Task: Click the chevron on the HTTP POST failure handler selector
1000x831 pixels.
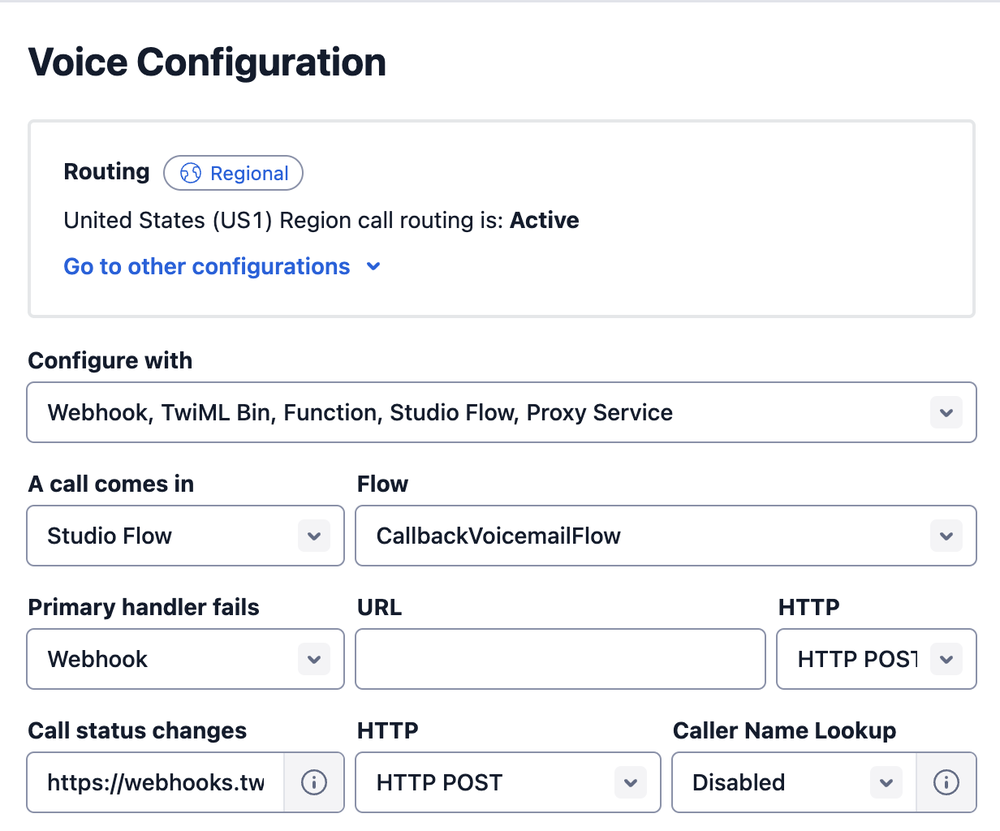Action: (x=946, y=659)
